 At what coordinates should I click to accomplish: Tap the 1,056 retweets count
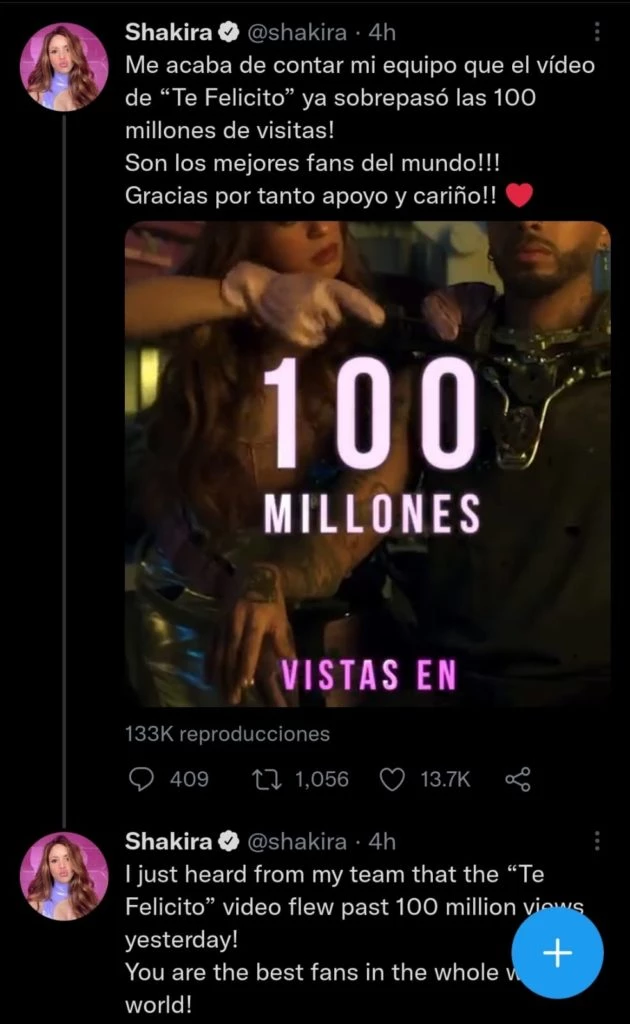[320, 779]
